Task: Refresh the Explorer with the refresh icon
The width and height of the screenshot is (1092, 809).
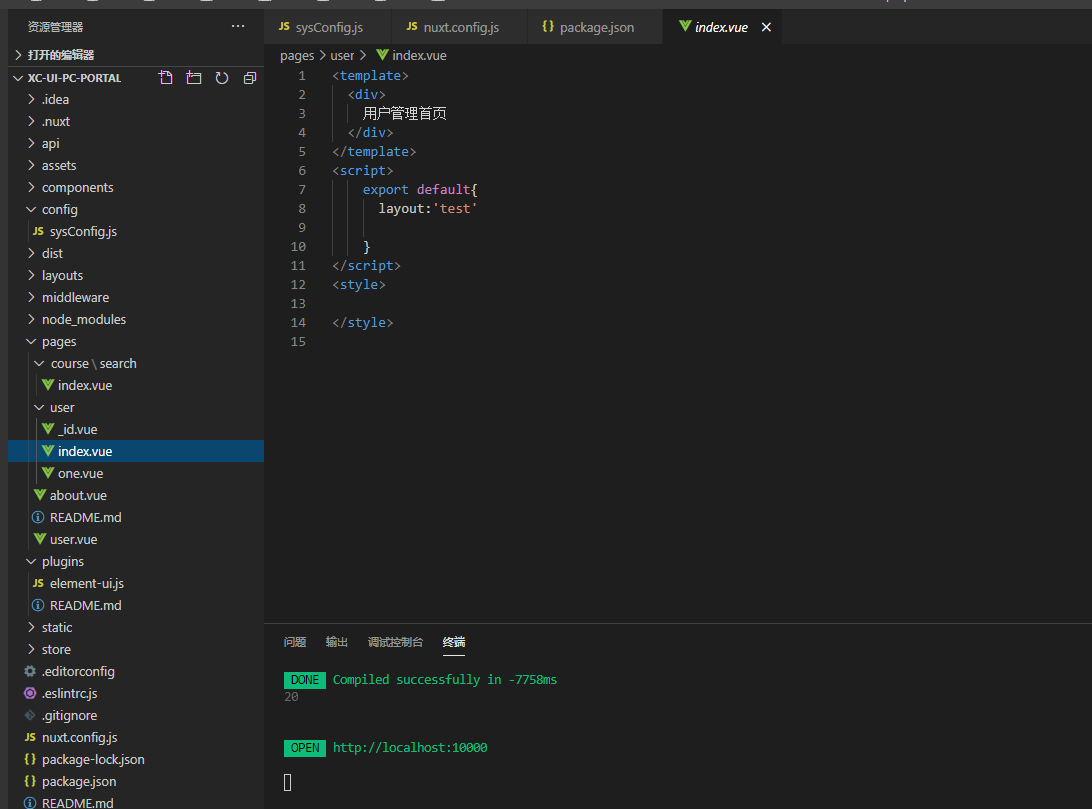Action: tap(221, 77)
